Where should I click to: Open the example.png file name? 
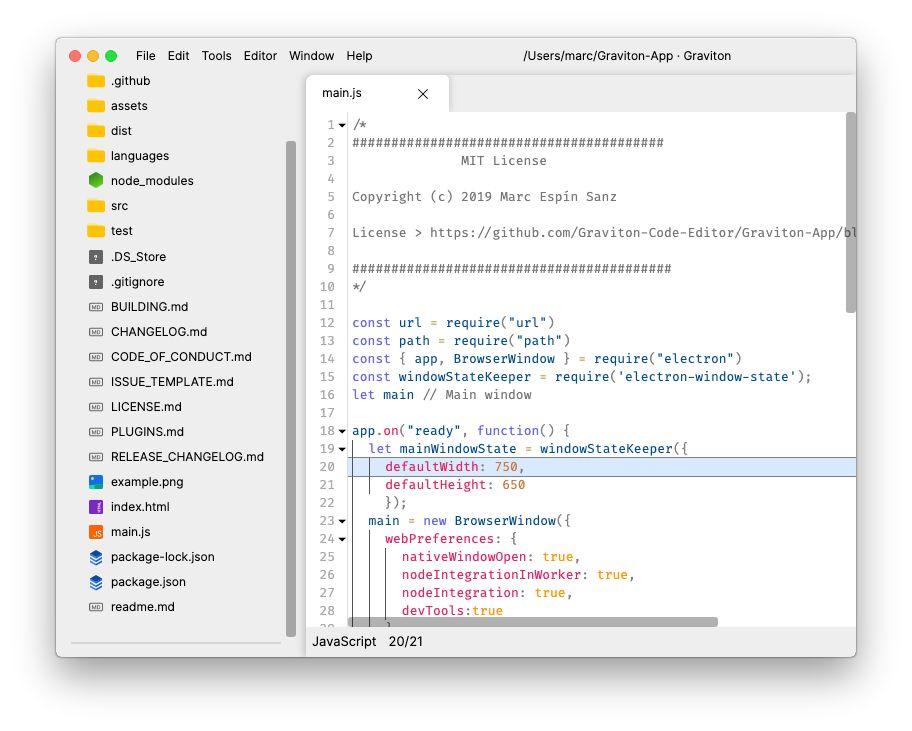coord(147,482)
